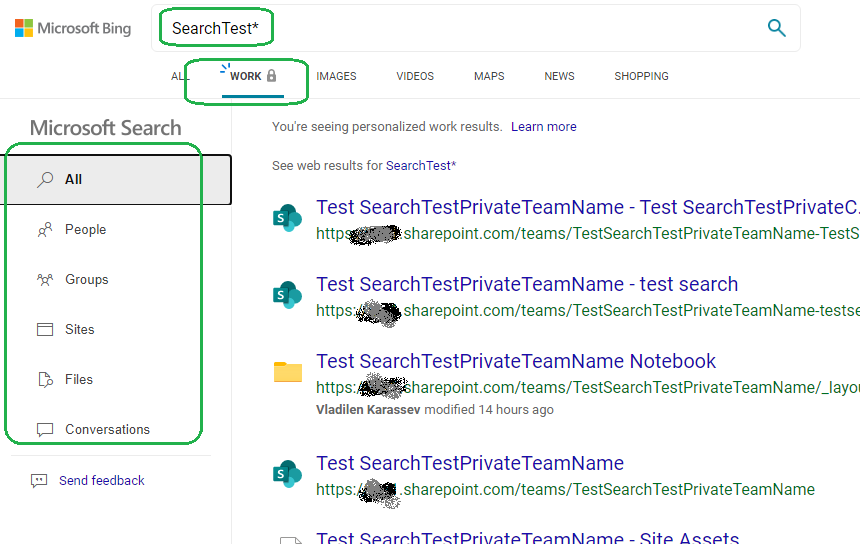860x544 pixels.
Task: Select the Groups filter
Action: pos(87,280)
